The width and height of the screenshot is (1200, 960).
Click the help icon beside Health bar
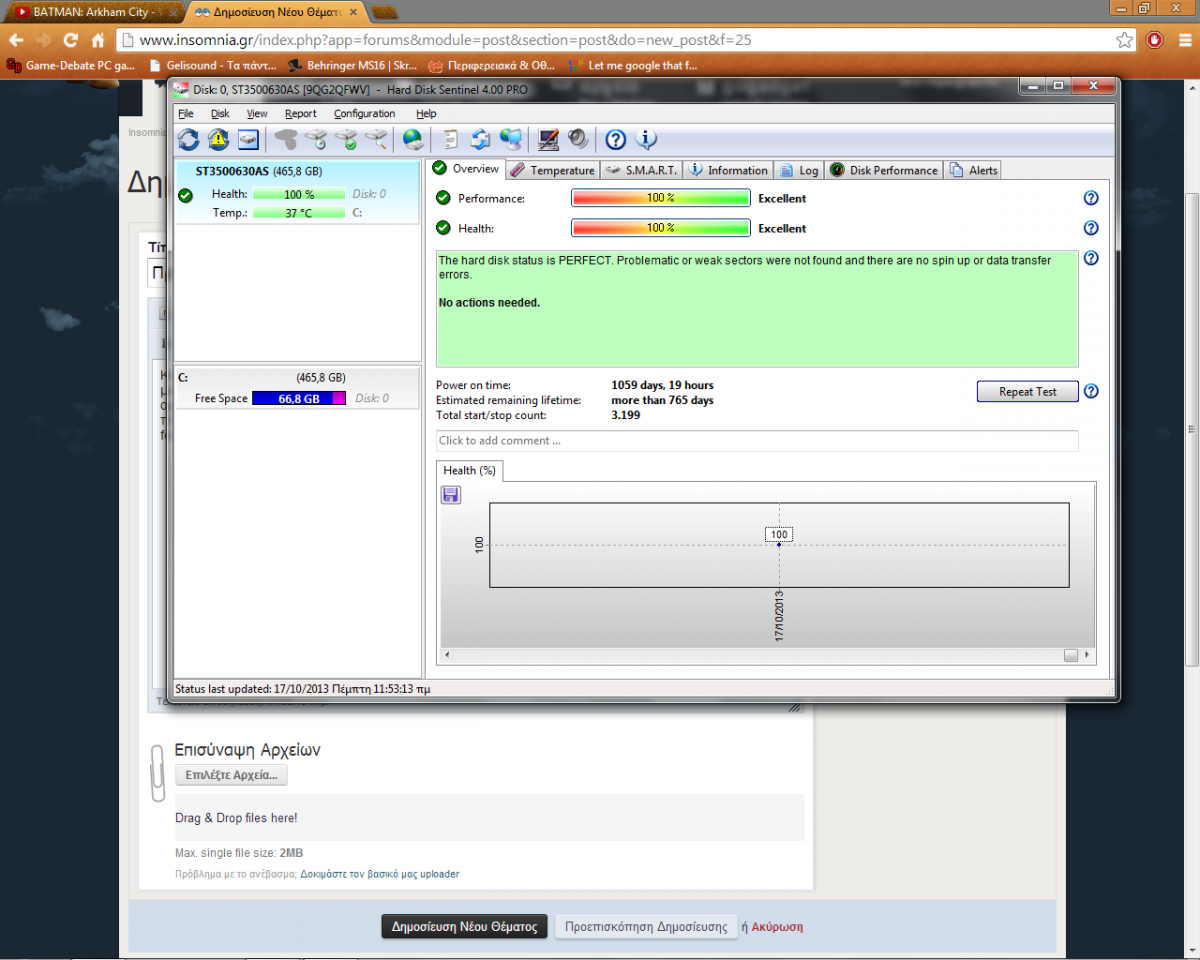1091,228
